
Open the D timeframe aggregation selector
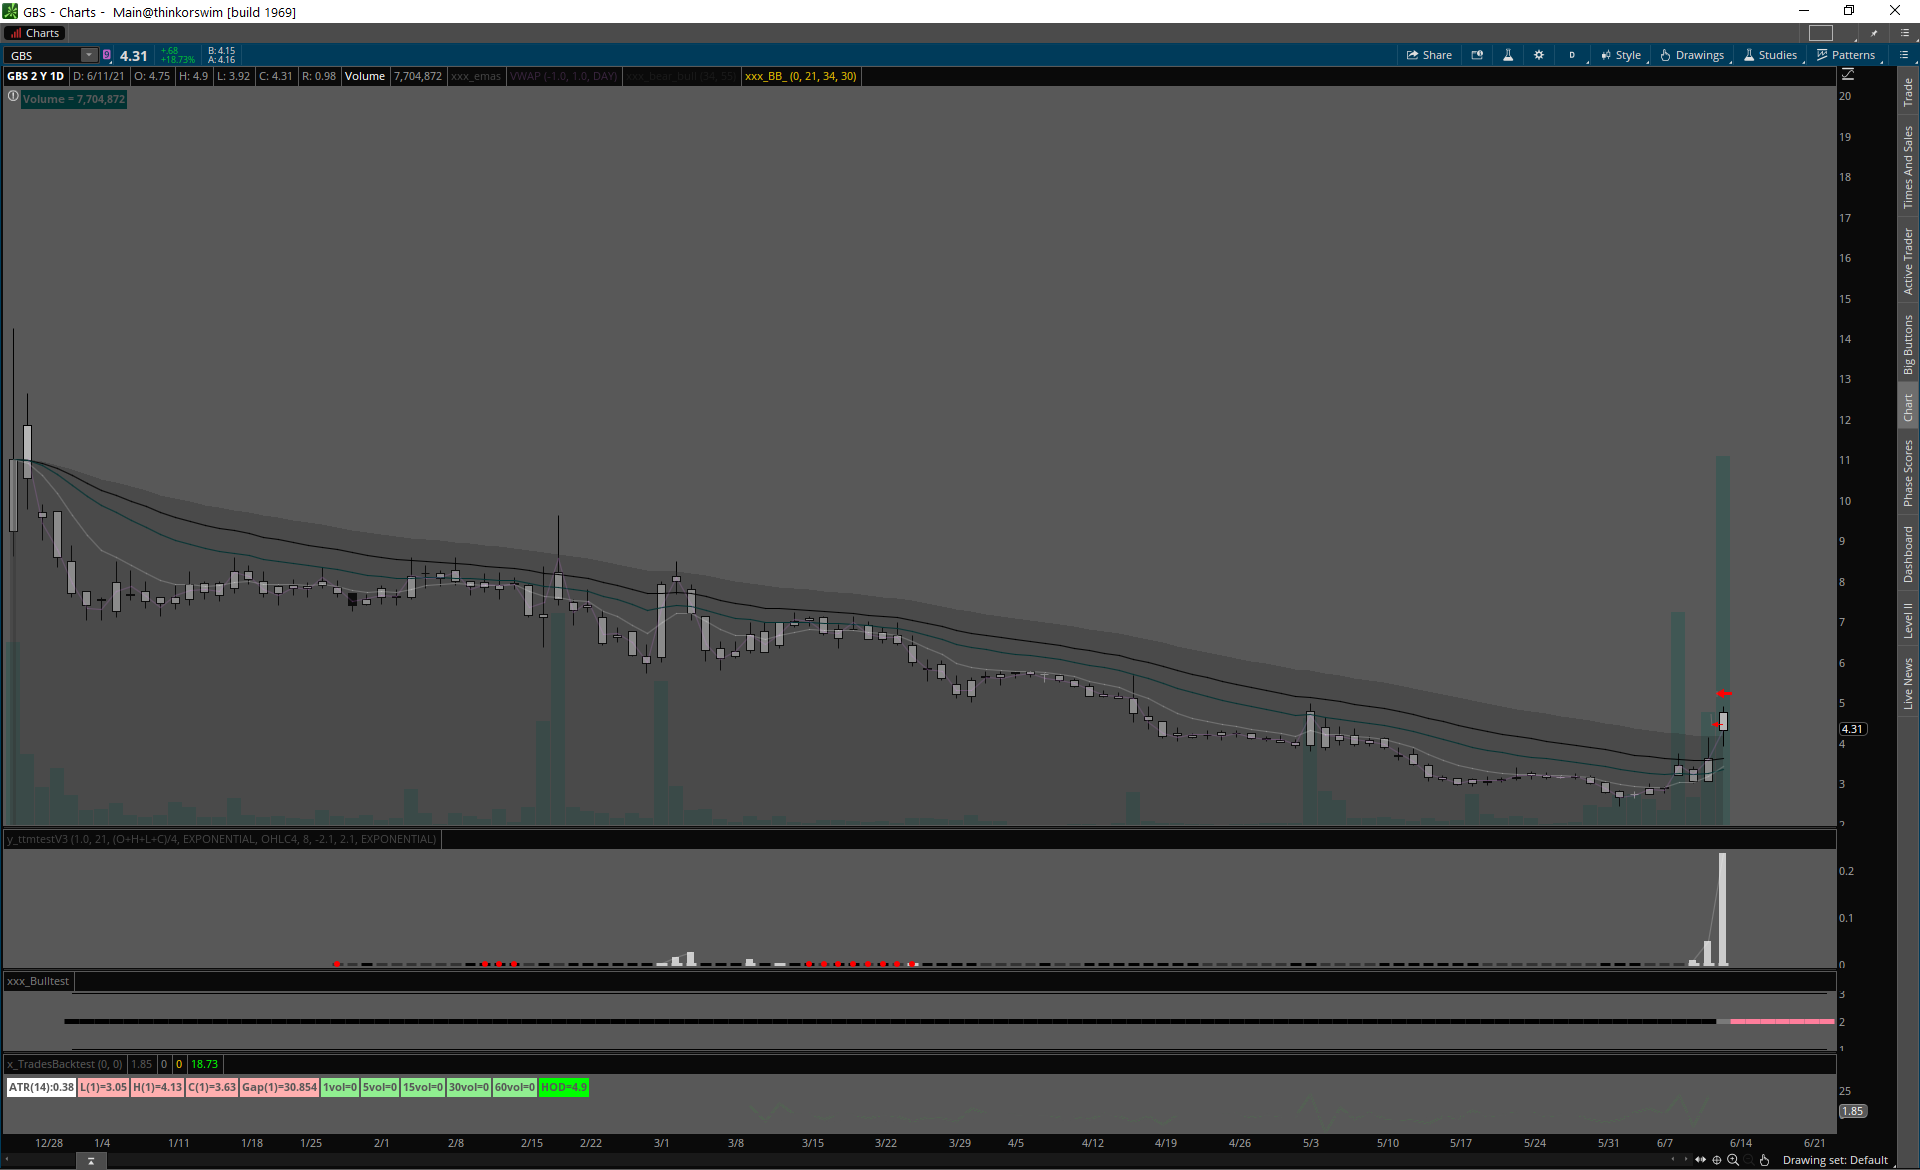(x=1572, y=55)
